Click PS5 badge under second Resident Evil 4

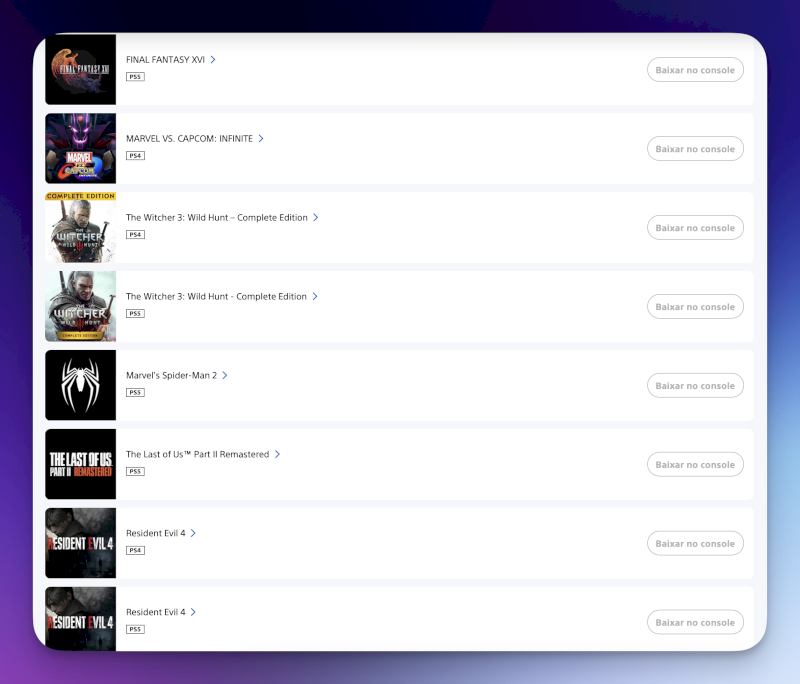coord(135,629)
